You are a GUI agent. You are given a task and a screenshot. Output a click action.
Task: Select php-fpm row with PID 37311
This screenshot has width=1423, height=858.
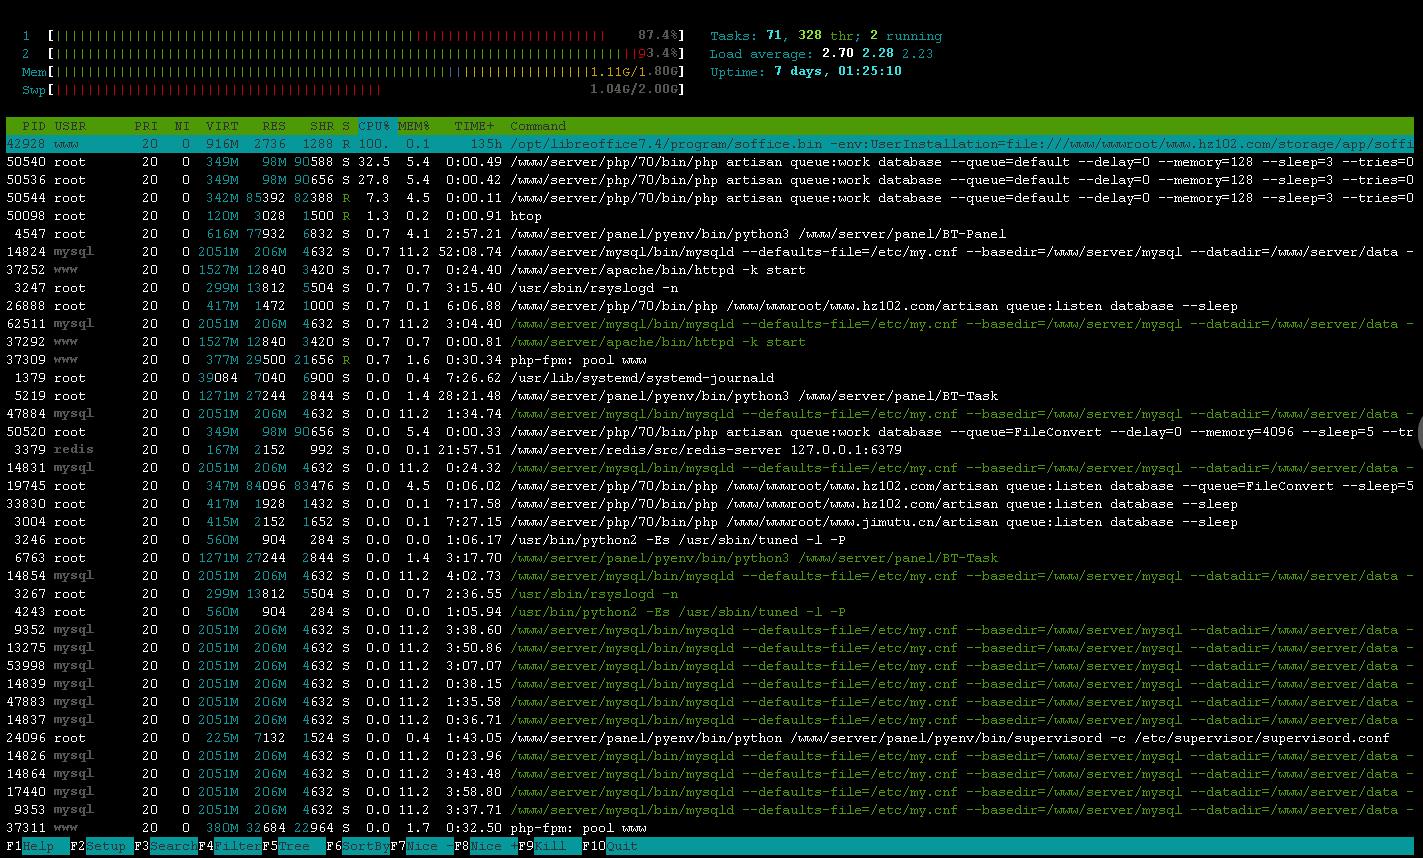point(710,828)
